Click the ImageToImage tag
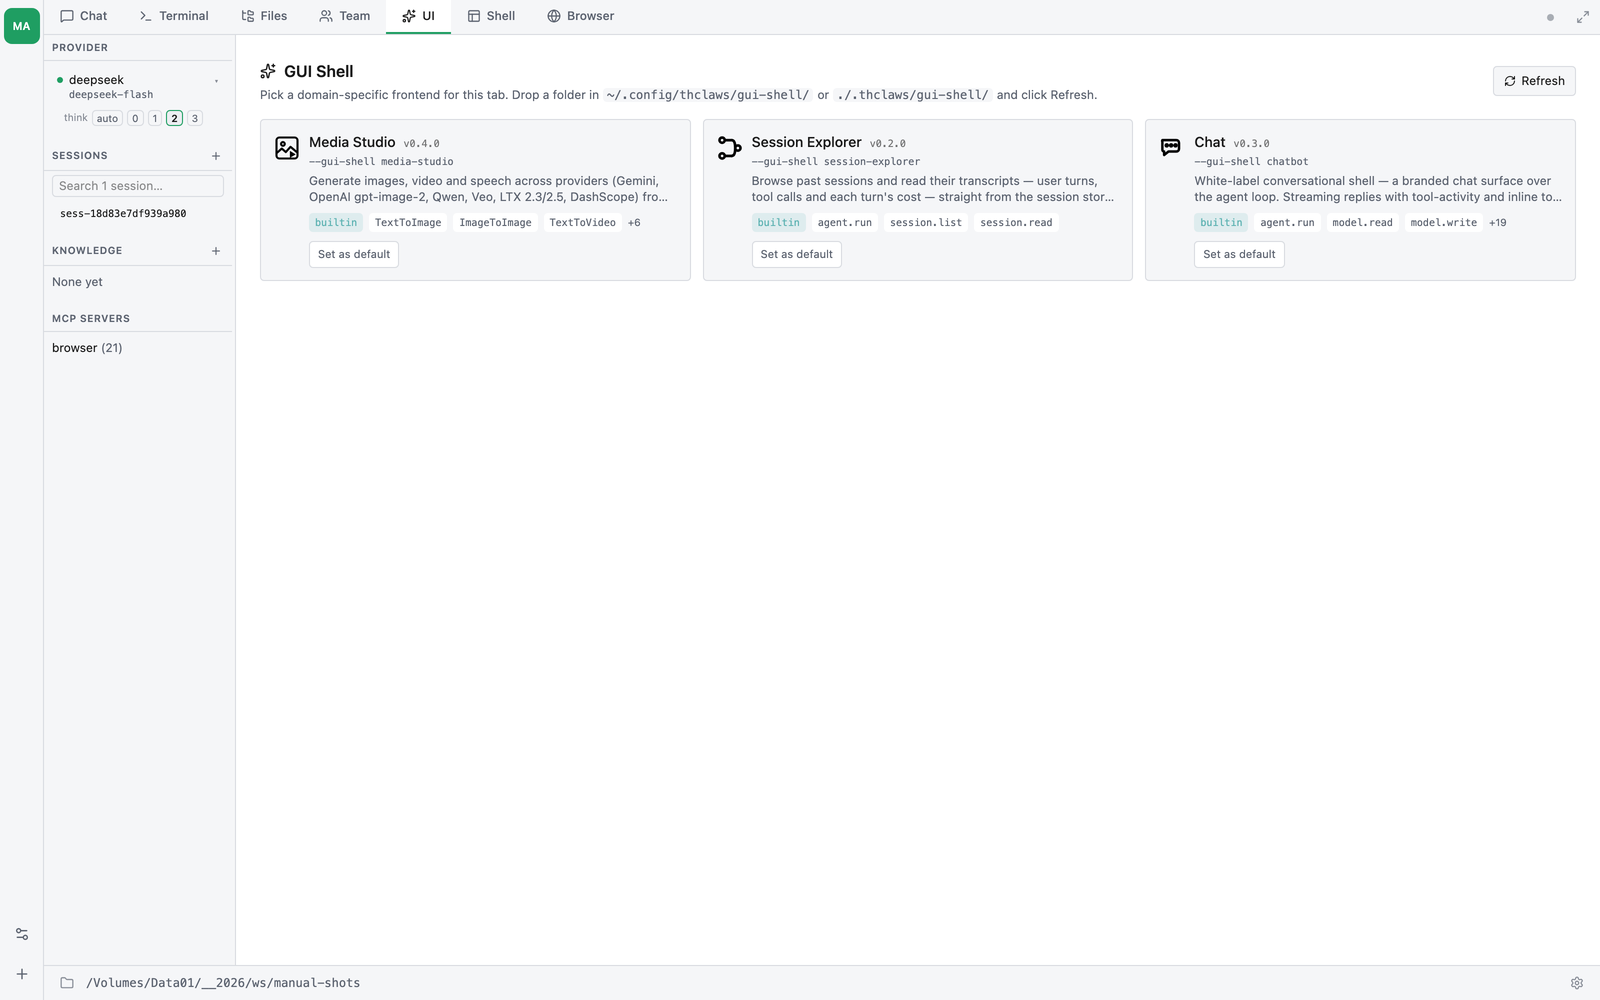Image resolution: width=1600 pixels, height=1000 pixels. coord(495,223)
